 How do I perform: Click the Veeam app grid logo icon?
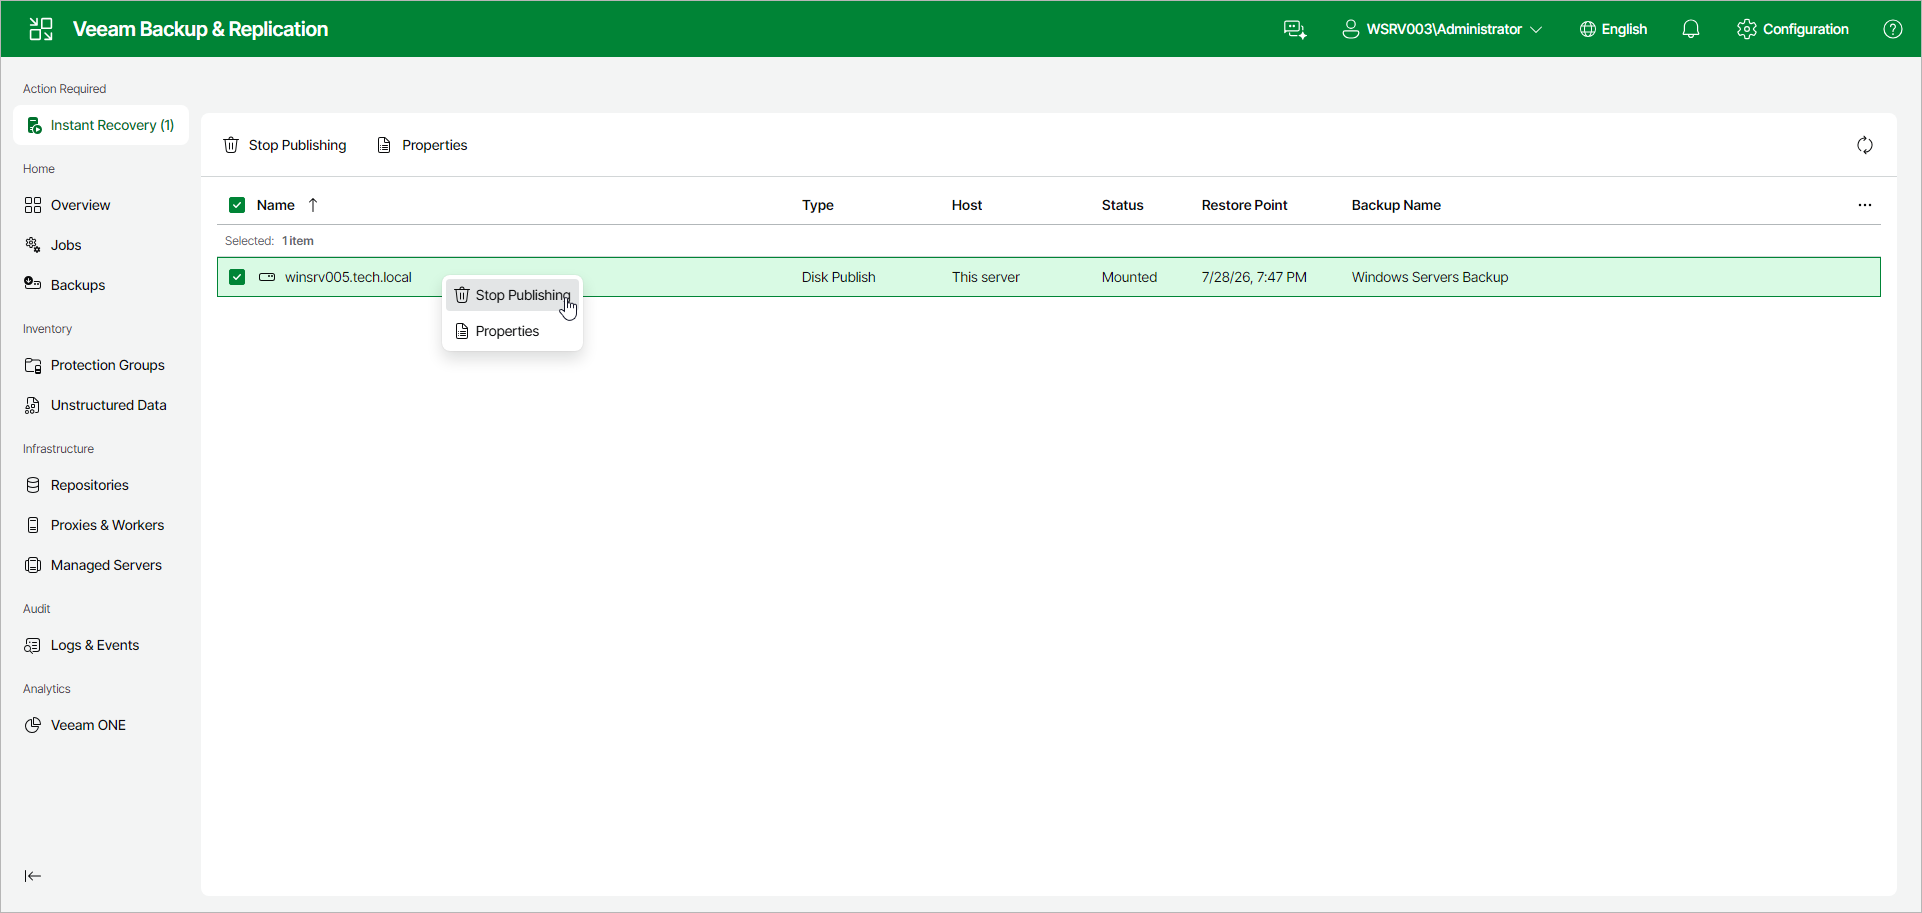point(41,29)
